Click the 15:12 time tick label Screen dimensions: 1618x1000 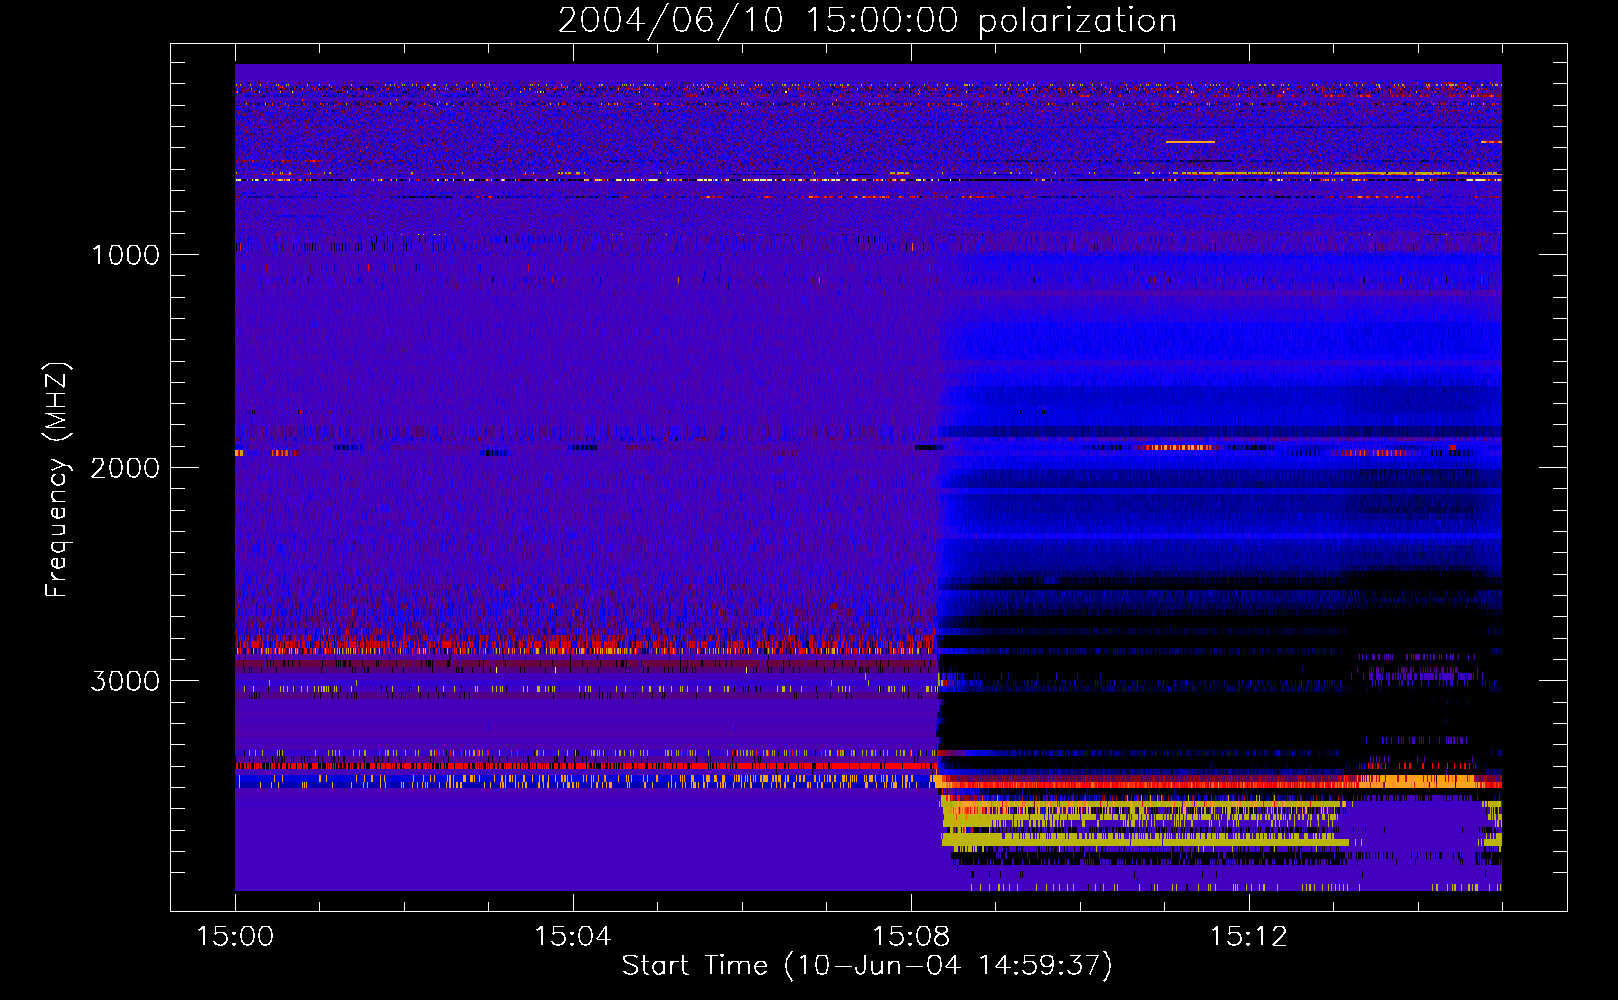tap(1248, 937)
